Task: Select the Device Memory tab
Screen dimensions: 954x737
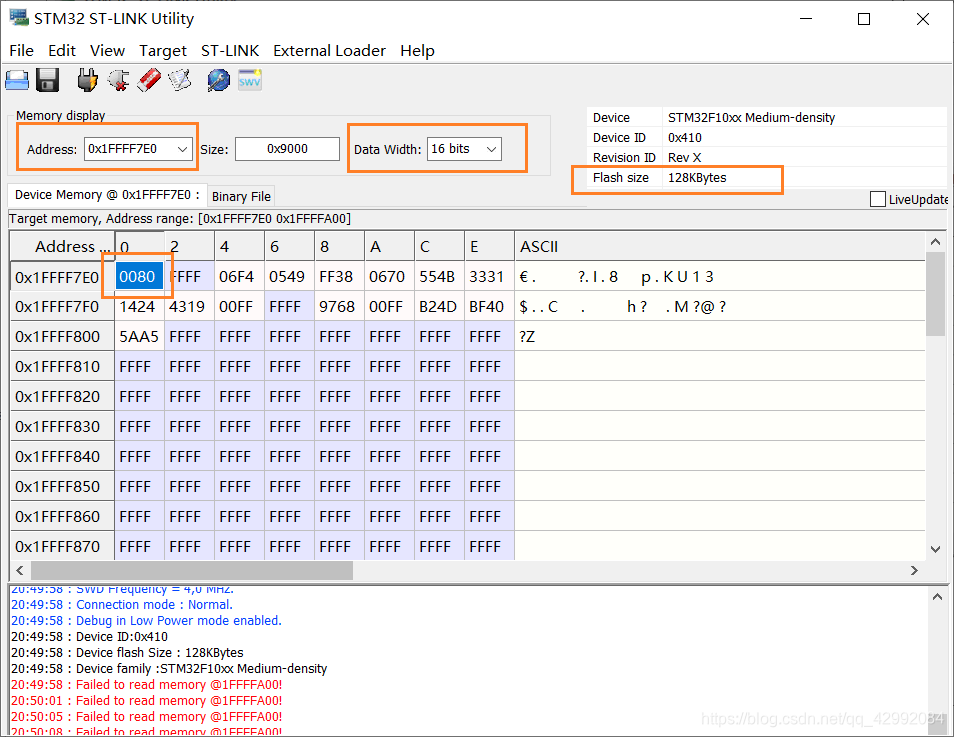Action: 107,195
